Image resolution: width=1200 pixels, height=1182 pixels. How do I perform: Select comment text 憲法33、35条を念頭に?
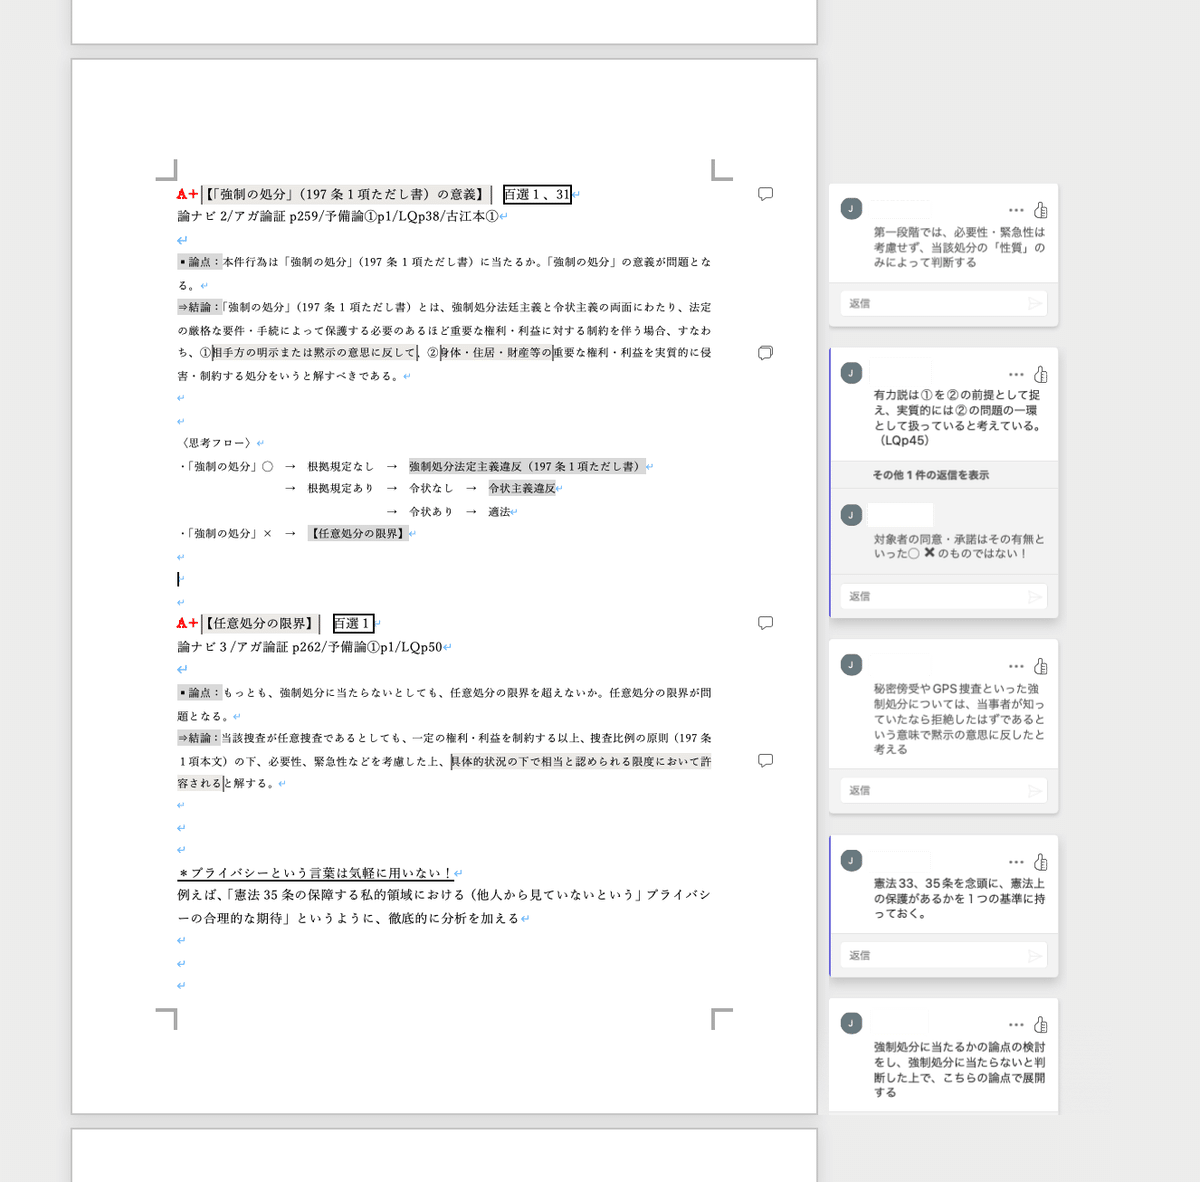959,899
